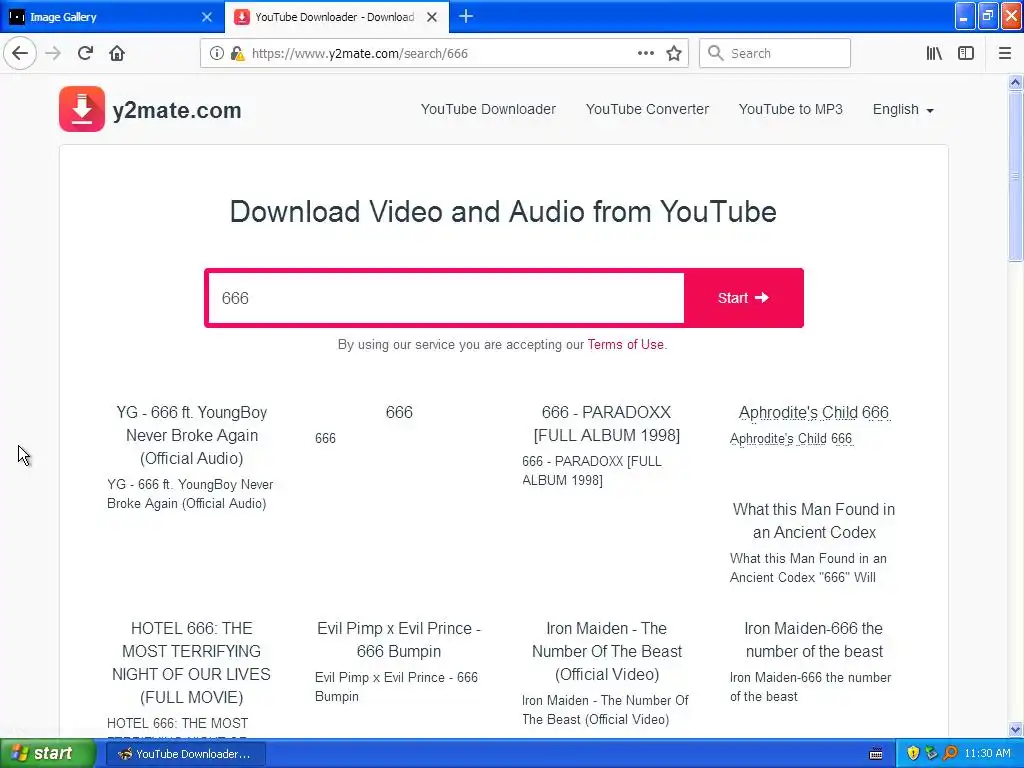Click 'Evil Pimp x Evil Prince - 666 Bumpin' description
1024x768 pixels.
[396, 686]
